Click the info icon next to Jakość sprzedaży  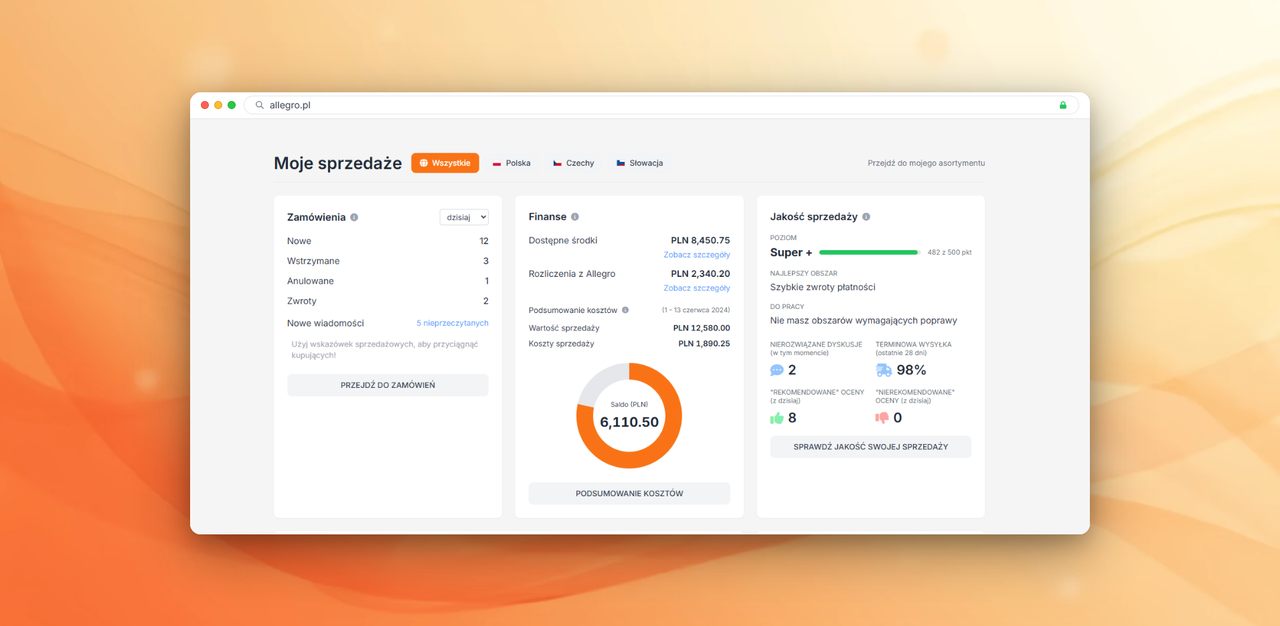[866, 217]
